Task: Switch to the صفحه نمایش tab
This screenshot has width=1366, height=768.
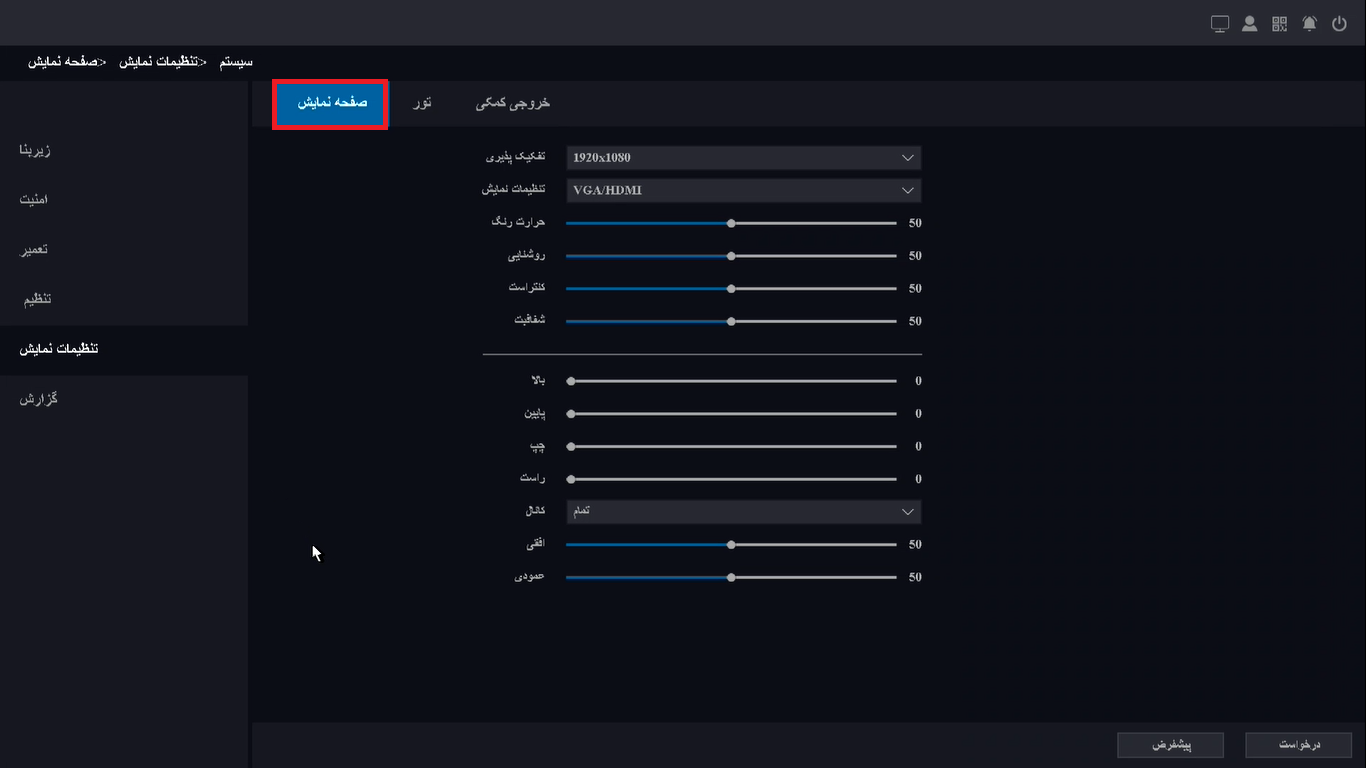Action: tap(330, 104)
